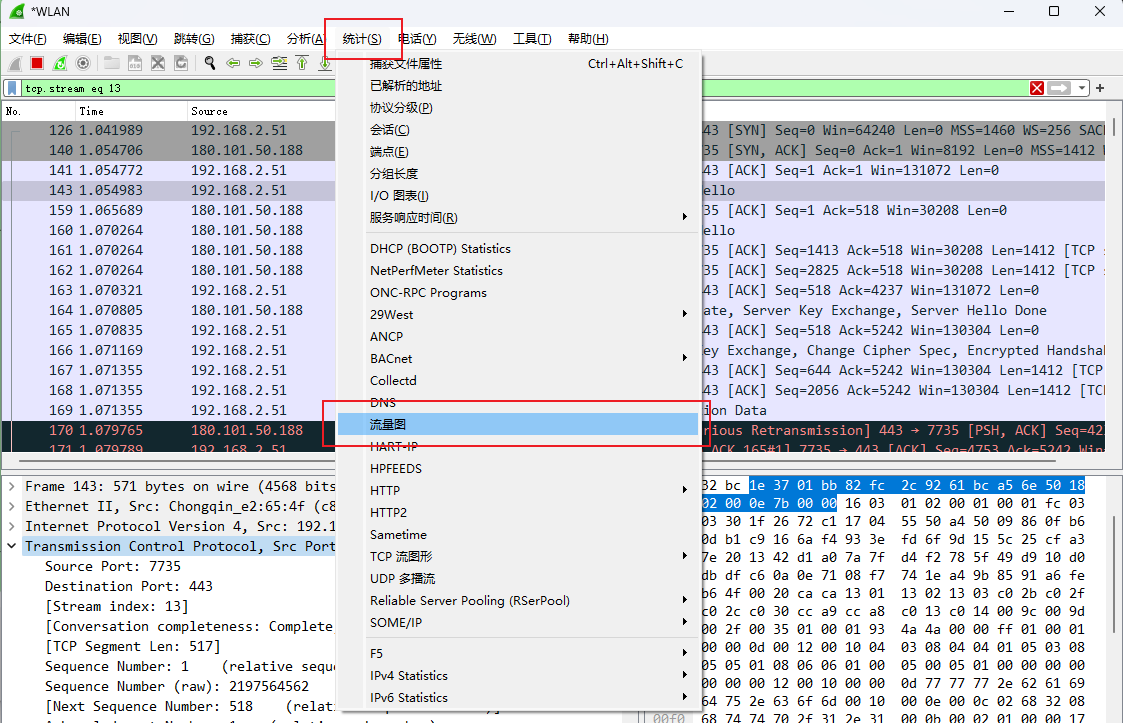This screenshot has height=723, width=1123.
Task: Open the filter history dropdown arrow
Action: [1081, 88]
